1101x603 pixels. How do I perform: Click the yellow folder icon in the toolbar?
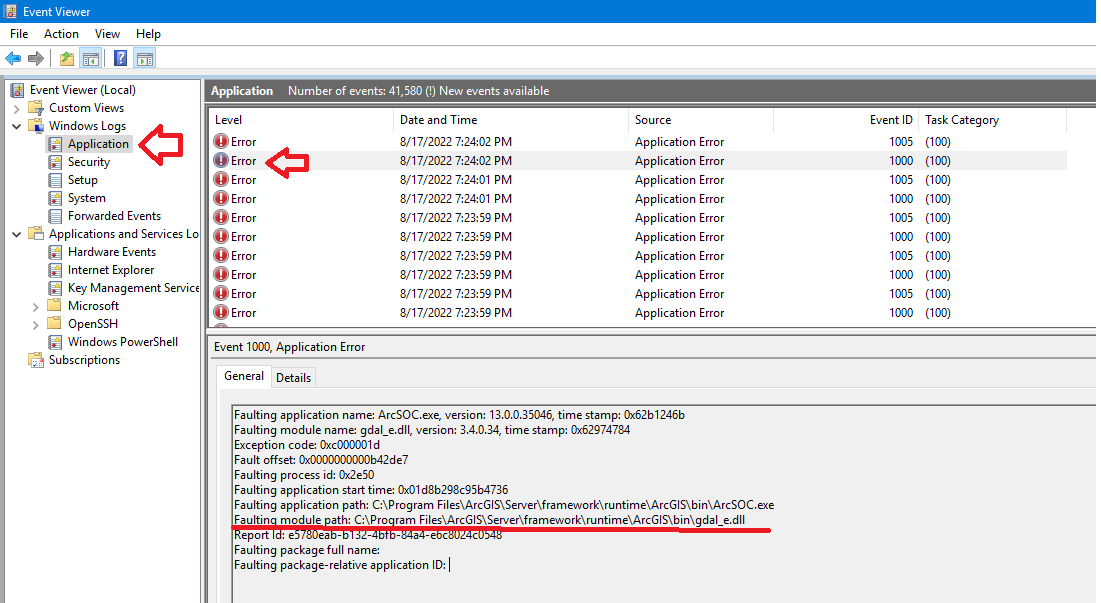click(x=66, y=57)
